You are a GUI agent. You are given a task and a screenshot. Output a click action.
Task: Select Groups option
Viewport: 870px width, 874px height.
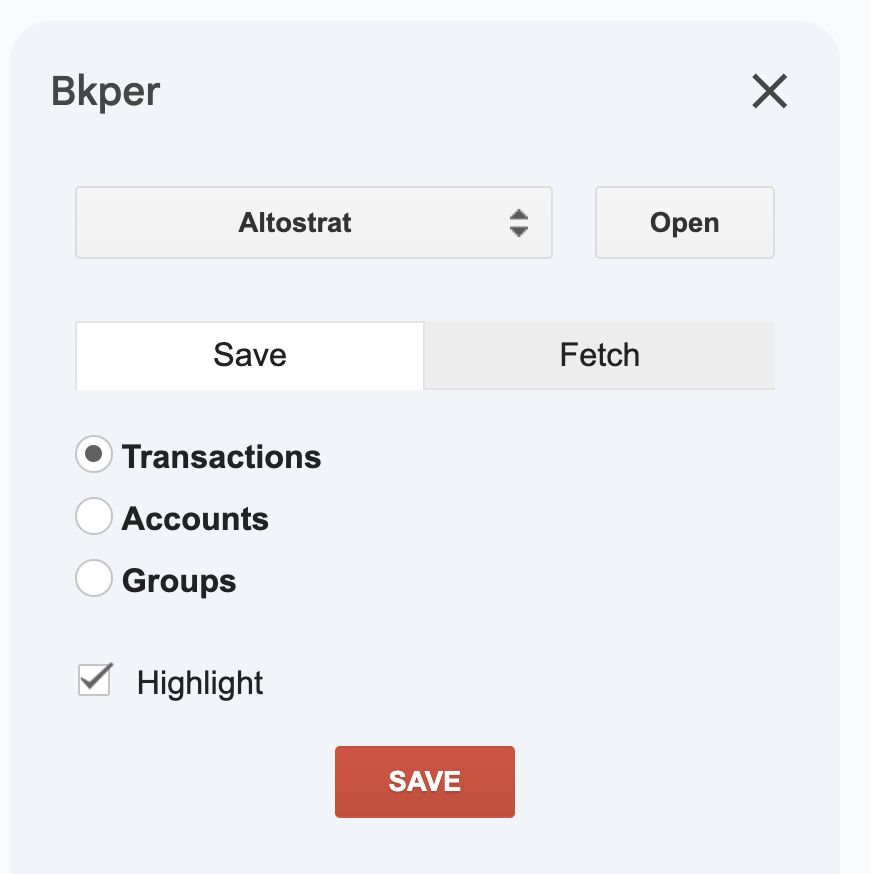tap(93, 578)
